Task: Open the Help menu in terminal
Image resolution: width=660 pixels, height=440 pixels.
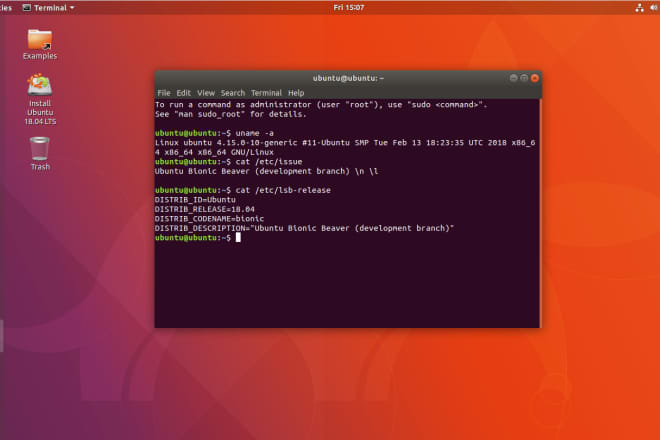Action: (296, 93)
